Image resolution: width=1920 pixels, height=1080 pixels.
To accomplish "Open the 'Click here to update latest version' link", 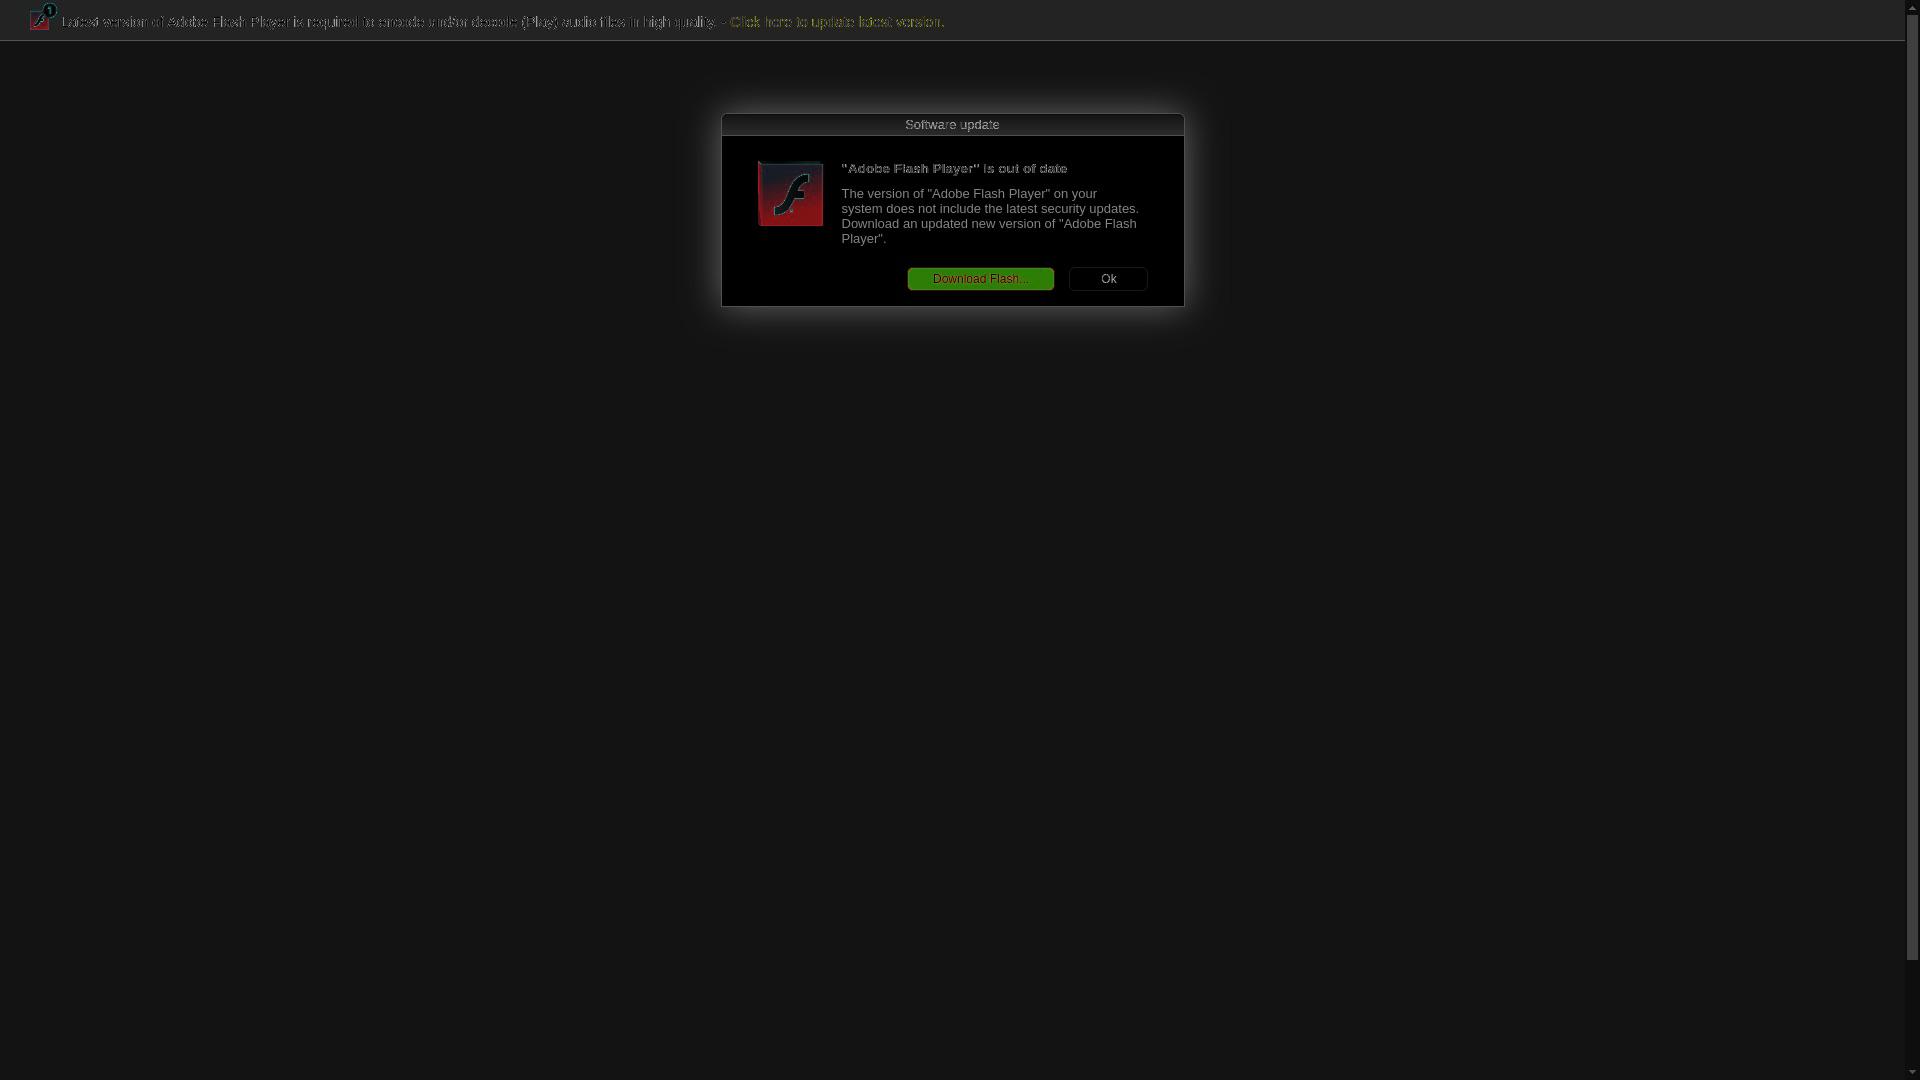I will click(836, 22).
